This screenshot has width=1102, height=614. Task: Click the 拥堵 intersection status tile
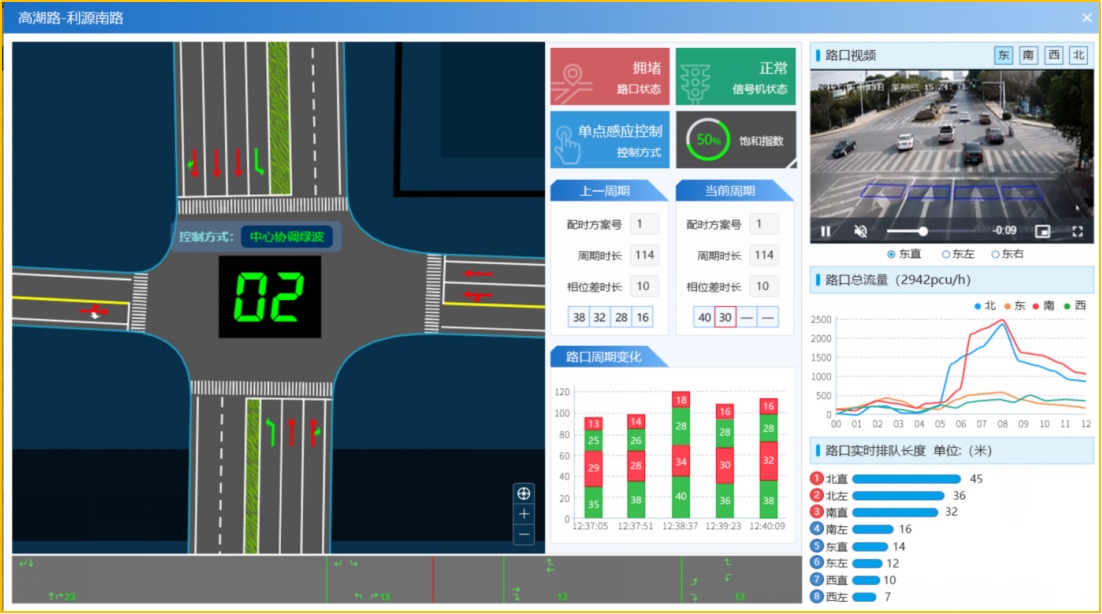click(x=609, y=77)
